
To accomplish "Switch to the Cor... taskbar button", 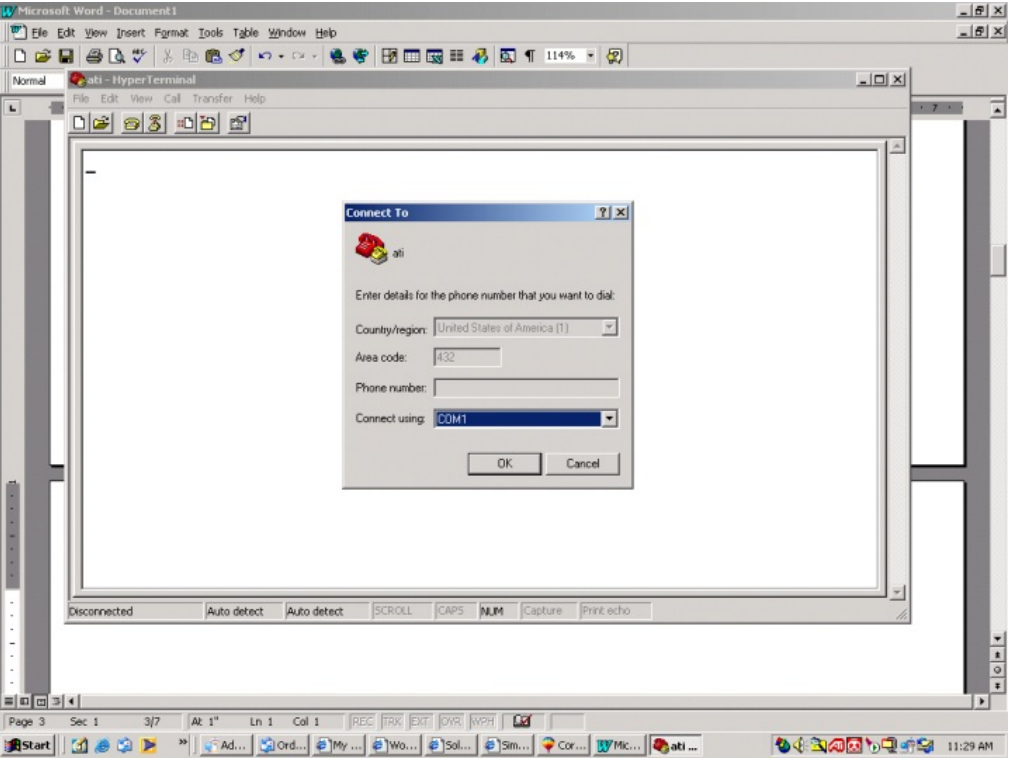I will pos(563,745).
